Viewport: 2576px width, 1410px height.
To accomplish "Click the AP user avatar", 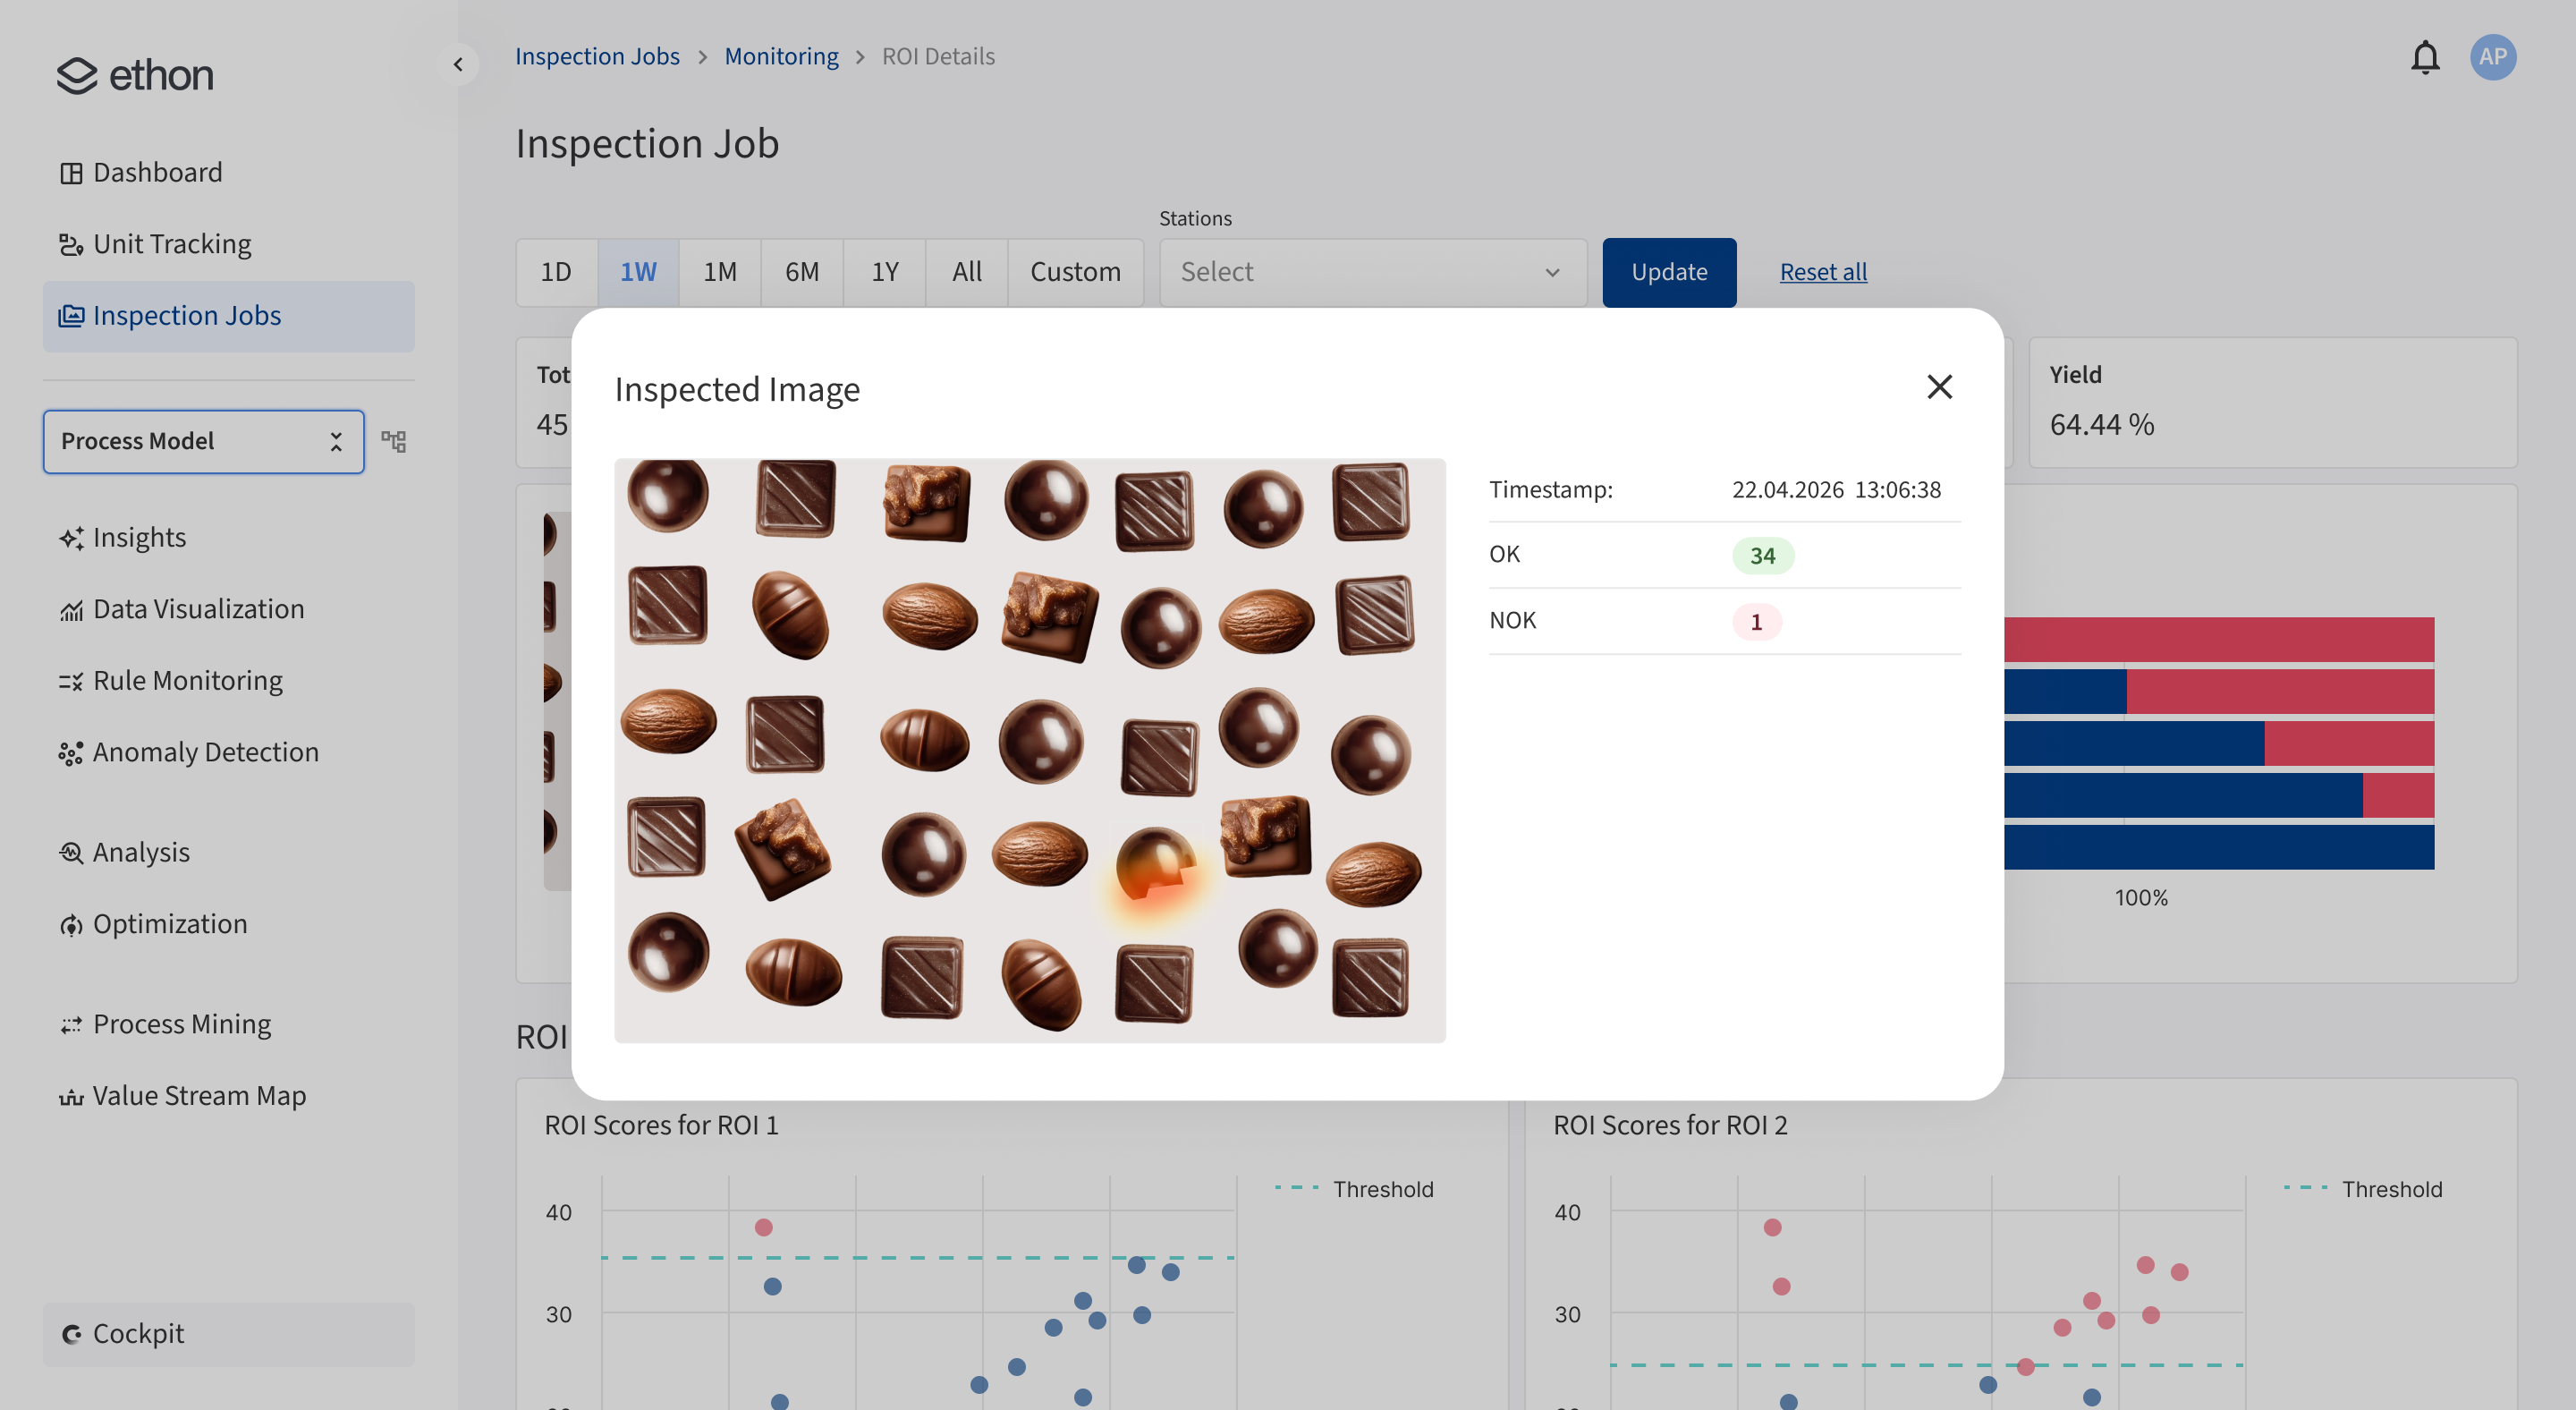I will coord(2493,57).
